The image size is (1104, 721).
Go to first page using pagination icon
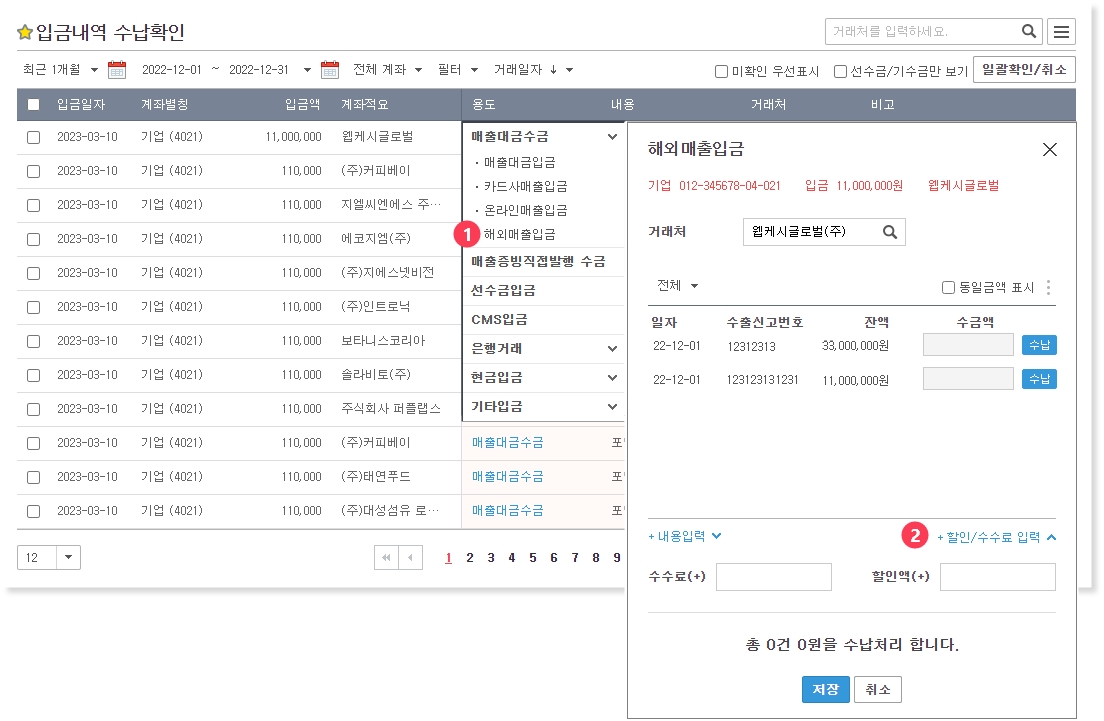coord(385,558)
